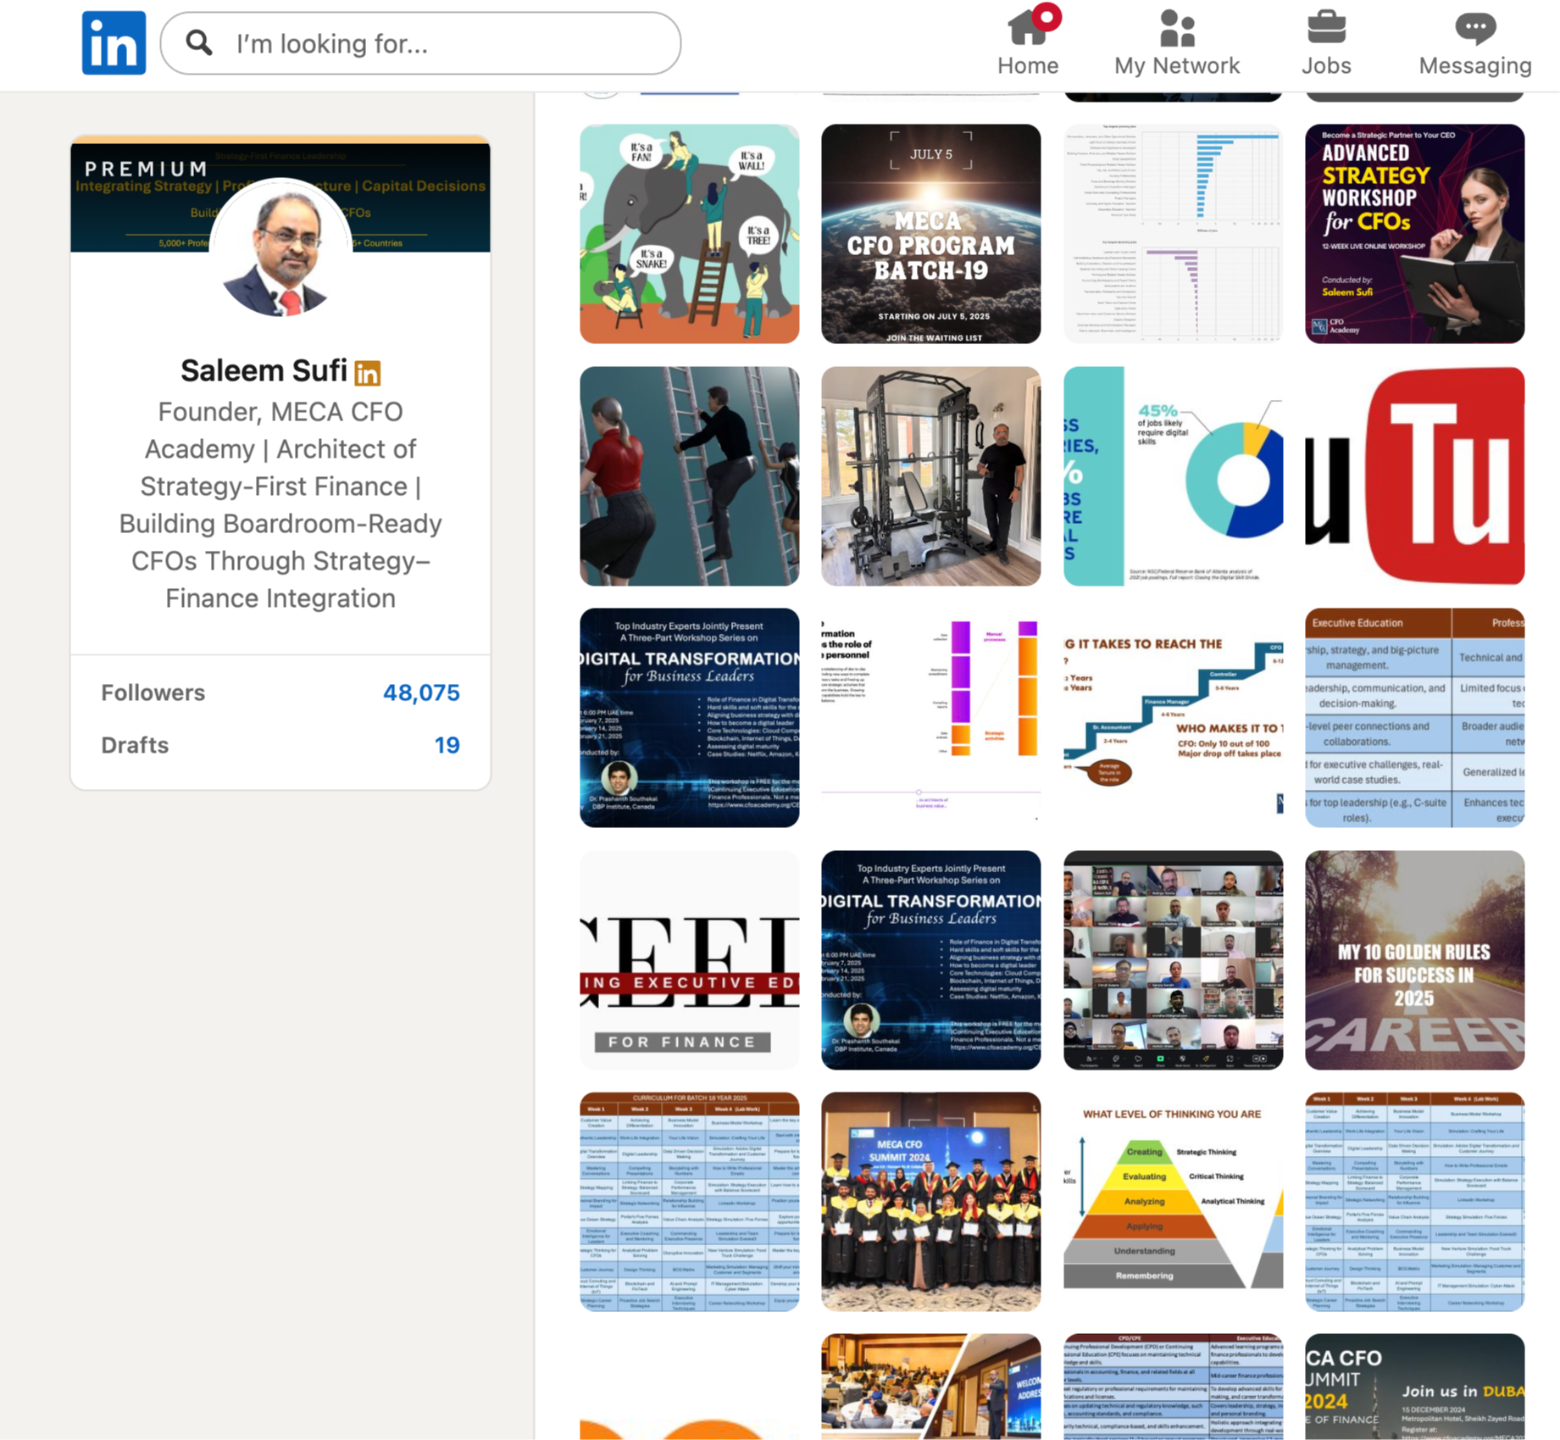The height and width of the screenshot is (1440, 1560).
Task: Open the purple and orange bar chart image
Action: point(931,718)
